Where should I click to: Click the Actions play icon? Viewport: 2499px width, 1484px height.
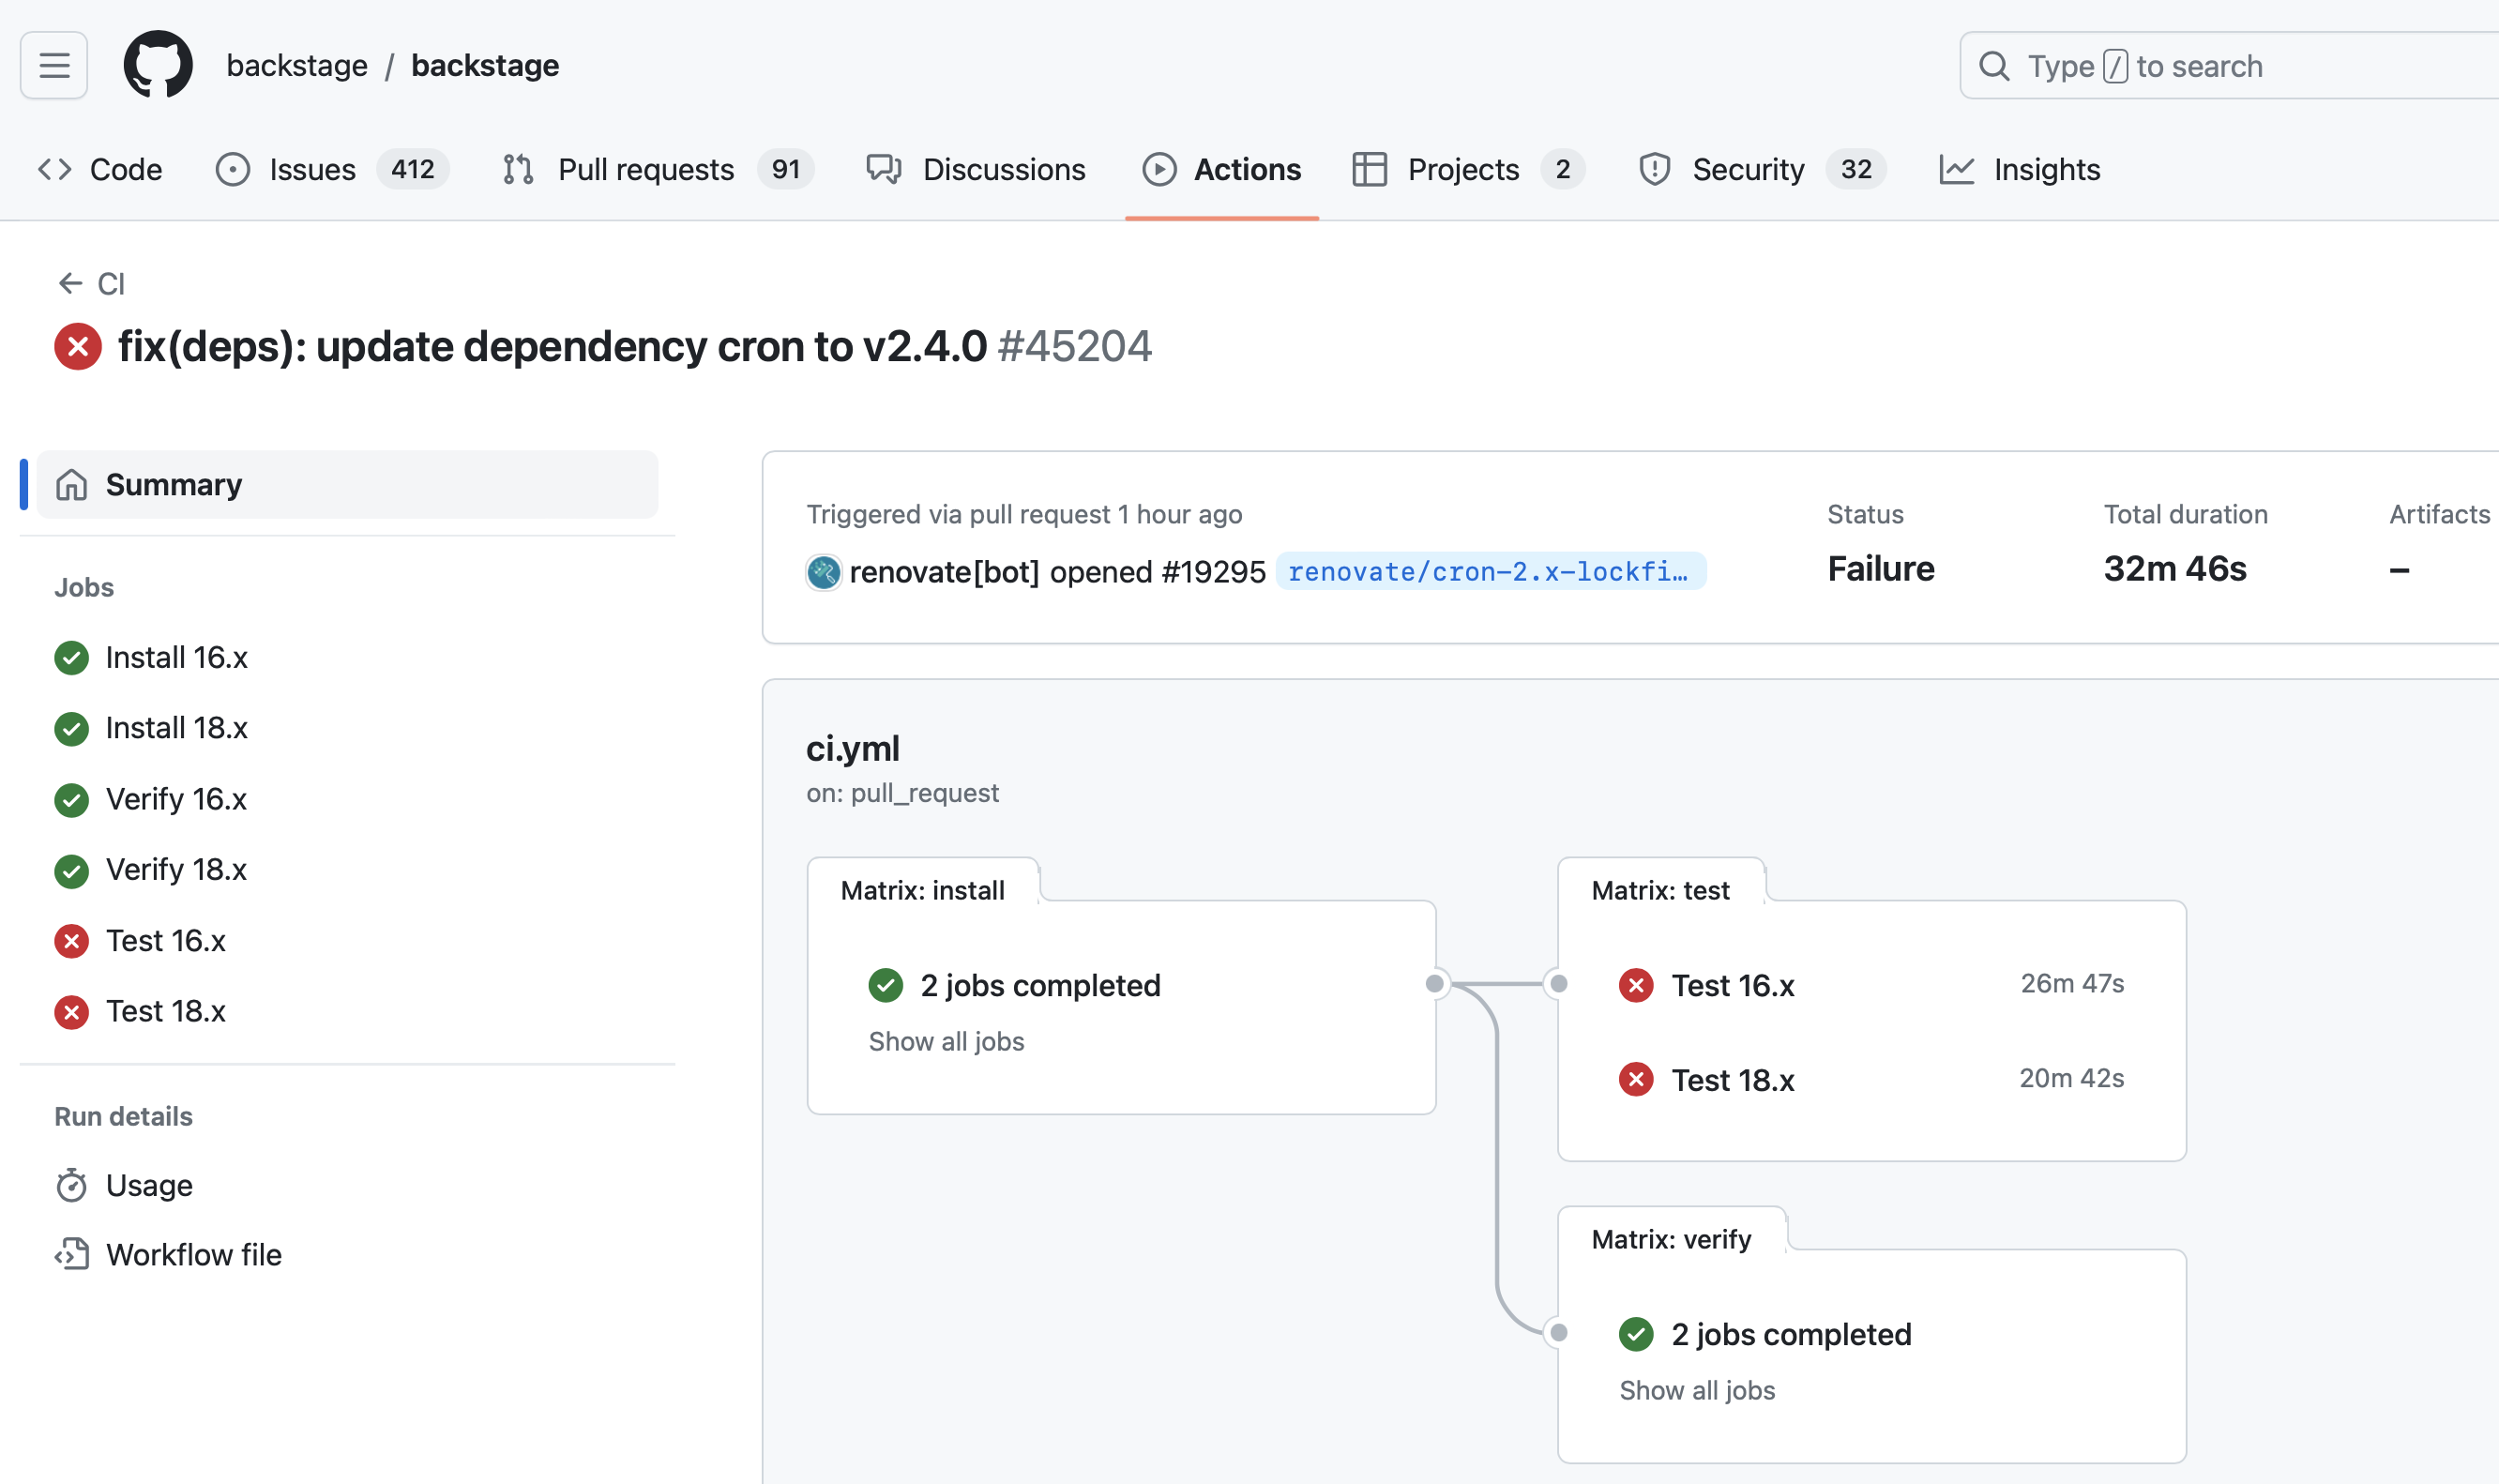(1159, 169)
